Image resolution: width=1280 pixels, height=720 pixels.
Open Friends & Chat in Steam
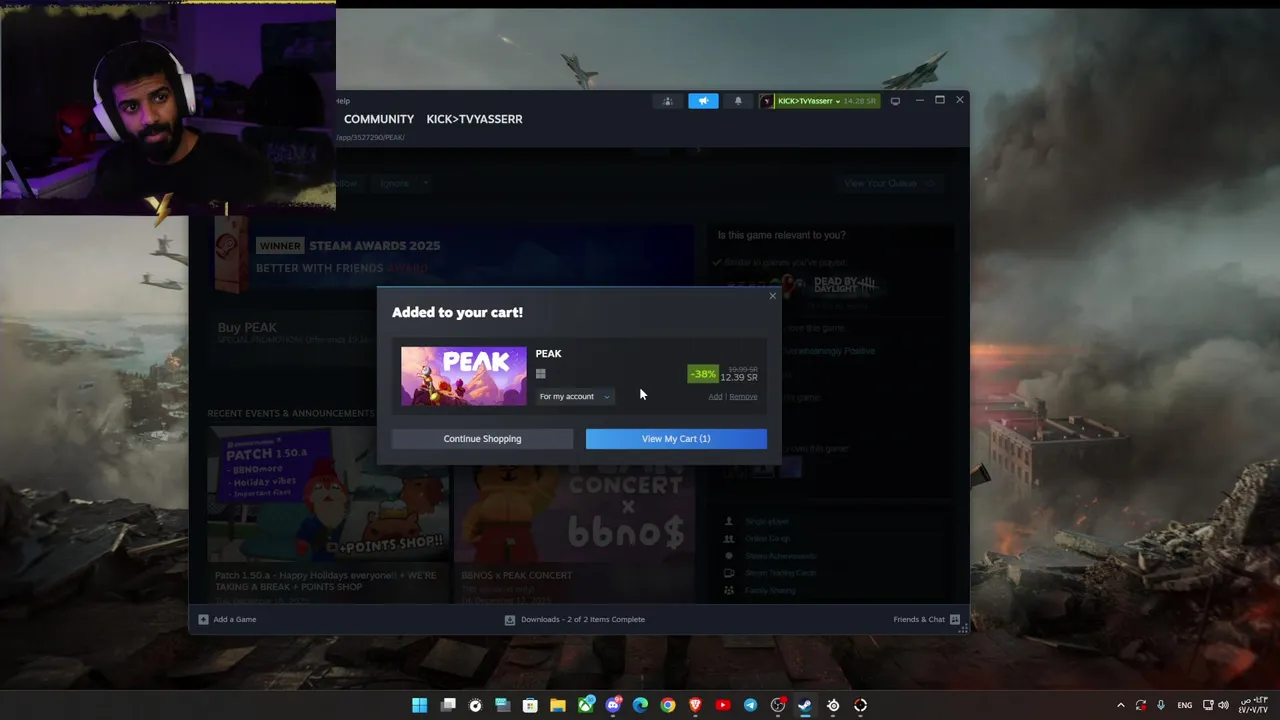pyautogui.click(x=927, y=619)
